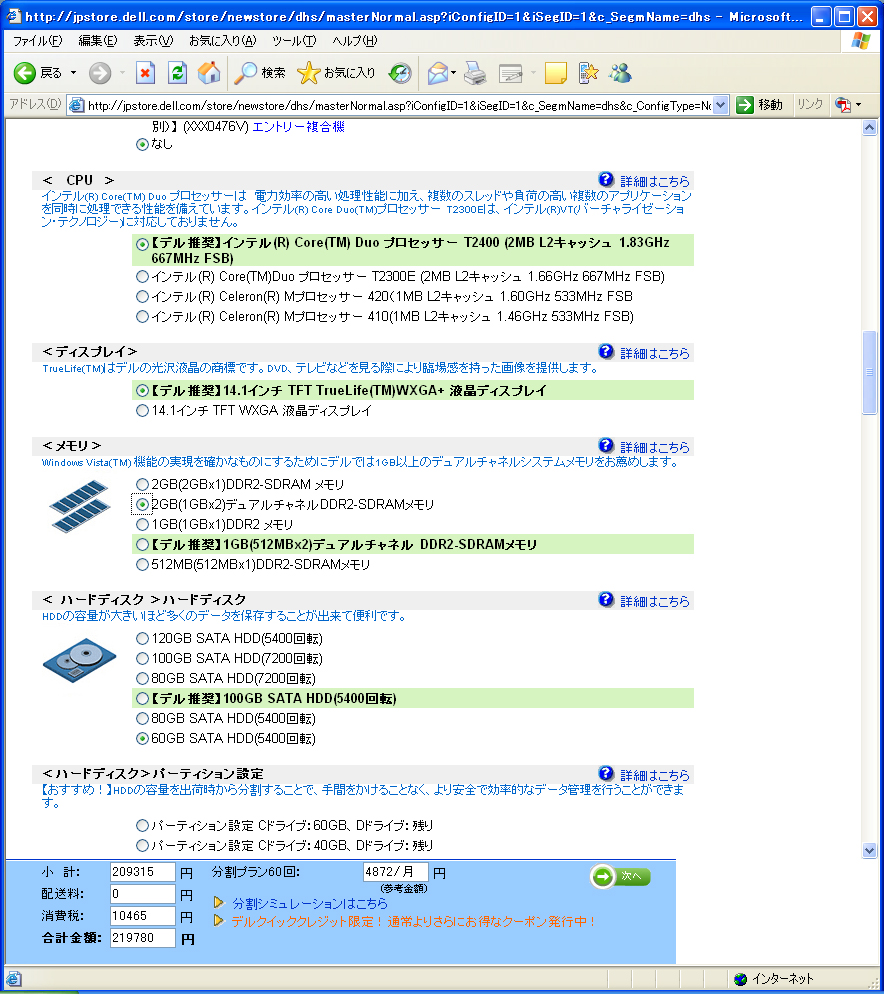Stop page loading with red X icon
The height and width of the screenshot is (994, 884).
click(145, 73)
